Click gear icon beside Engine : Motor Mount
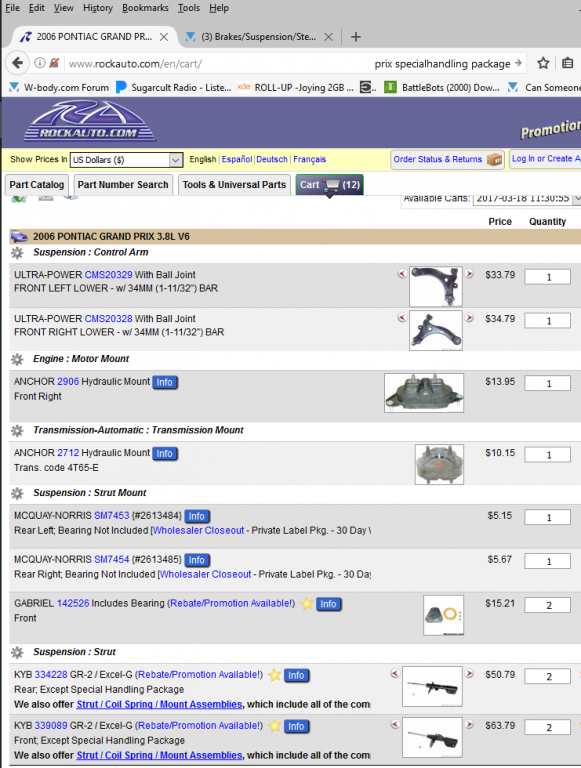The width and height of the screenshot is (581, 768). [x=17, y=360]
